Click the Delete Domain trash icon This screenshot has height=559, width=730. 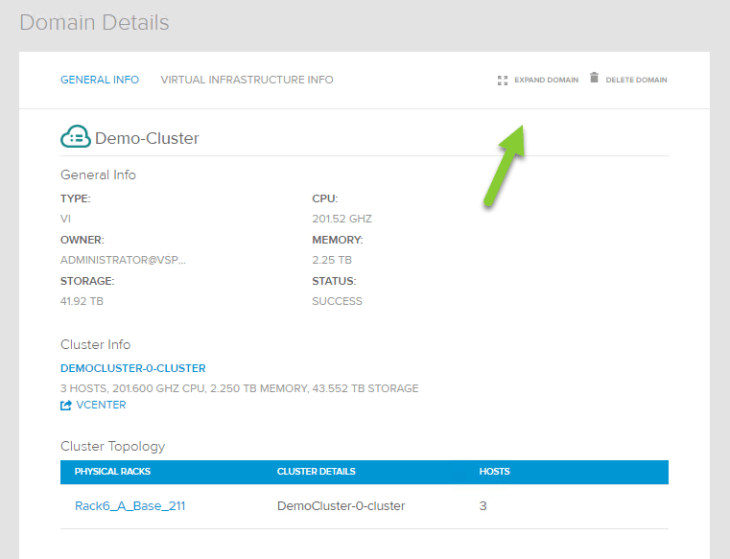pos(594,78)
